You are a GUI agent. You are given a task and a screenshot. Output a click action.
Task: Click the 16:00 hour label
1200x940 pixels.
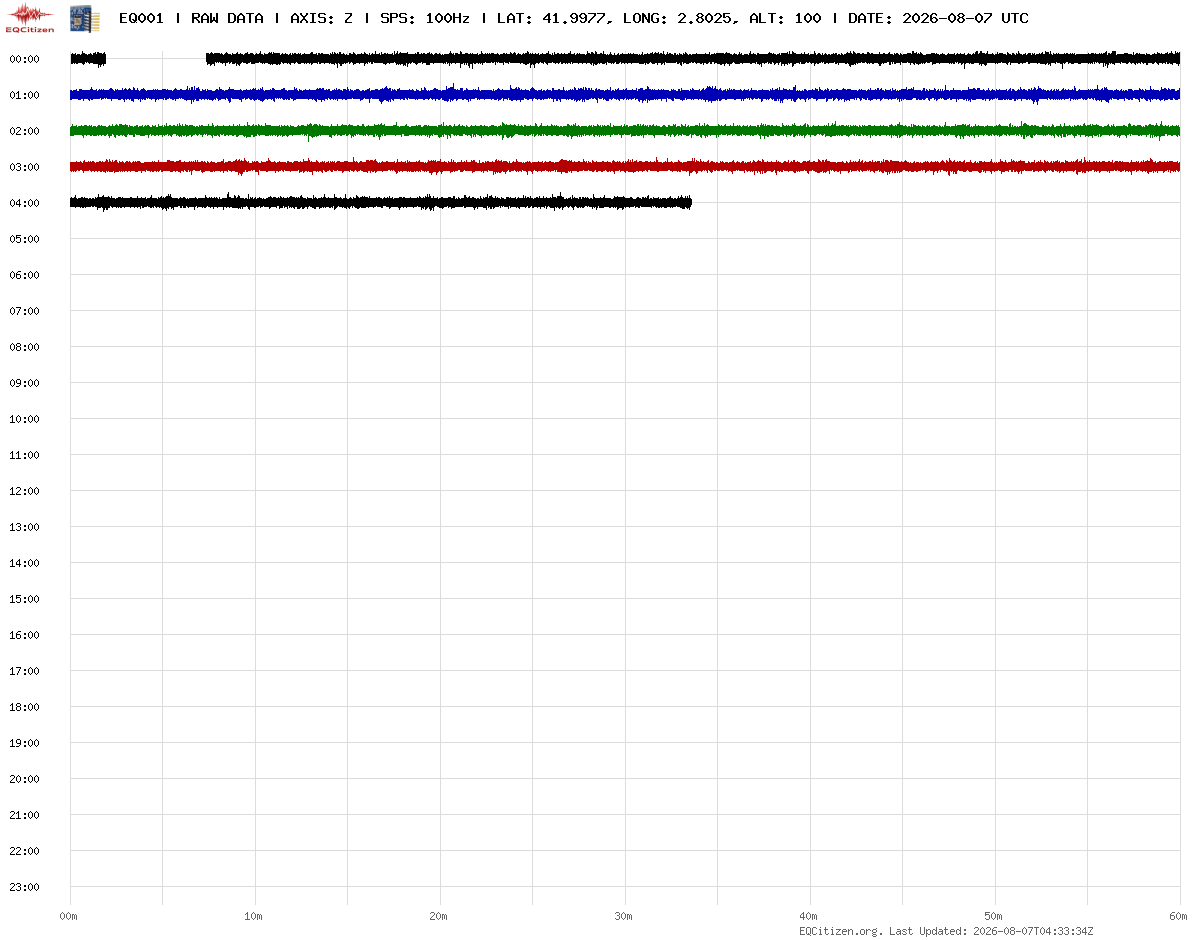[x=24, y=635]
